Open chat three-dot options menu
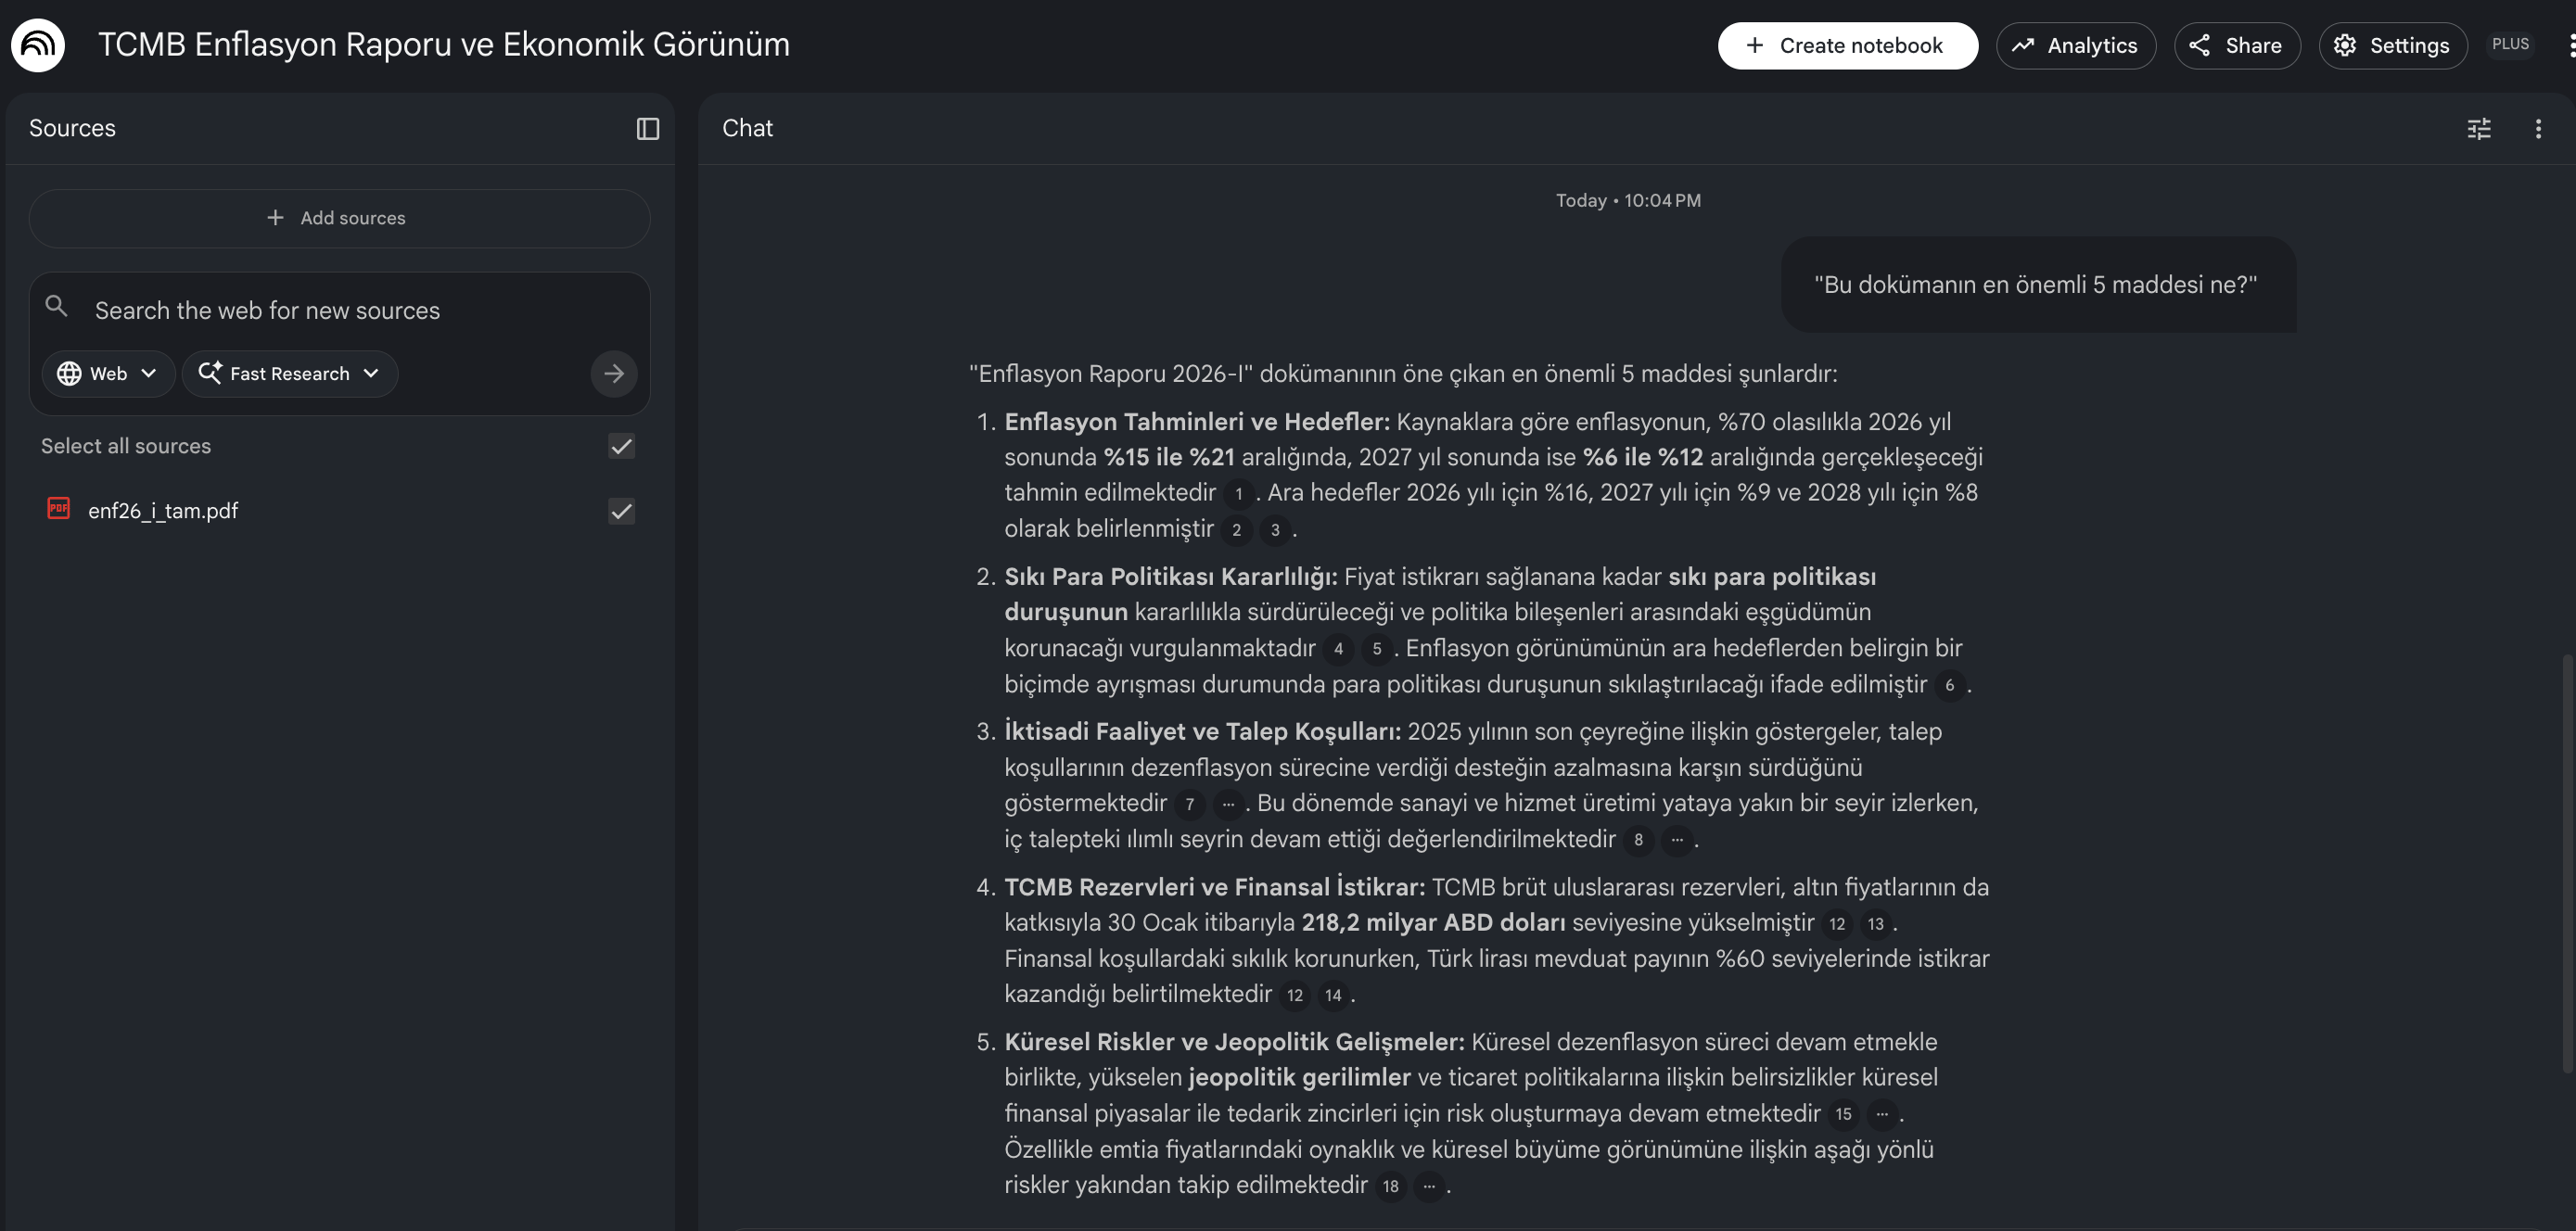The height and width of the screenshot is (1231, 2576). [2537, 129]
